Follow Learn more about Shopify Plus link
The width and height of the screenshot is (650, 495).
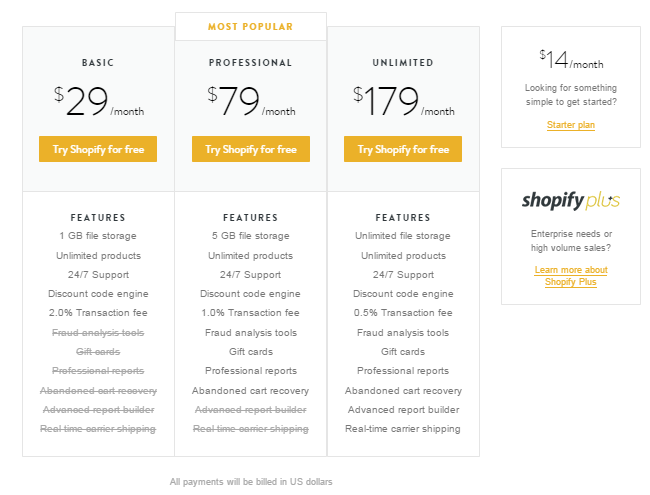[571, 276]
